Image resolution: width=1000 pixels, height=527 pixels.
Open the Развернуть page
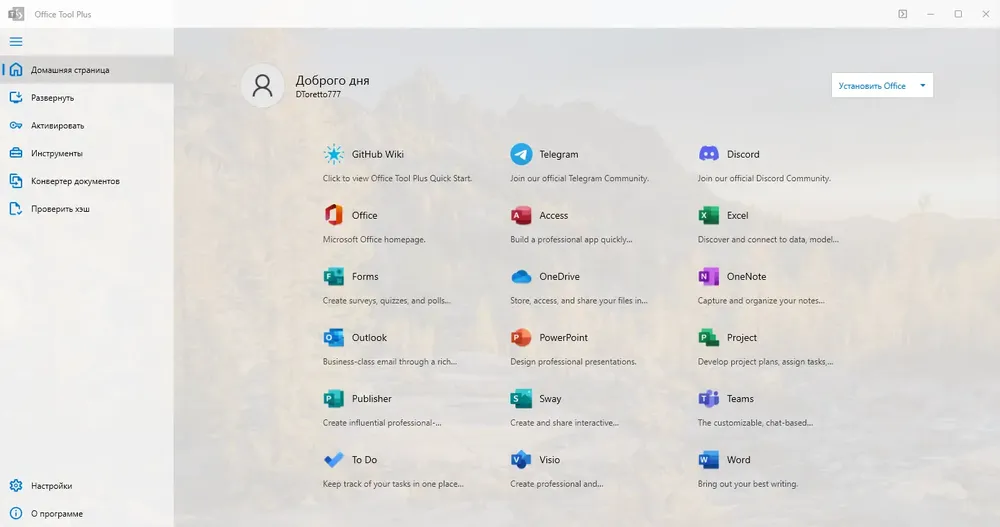tap(87, 98)
